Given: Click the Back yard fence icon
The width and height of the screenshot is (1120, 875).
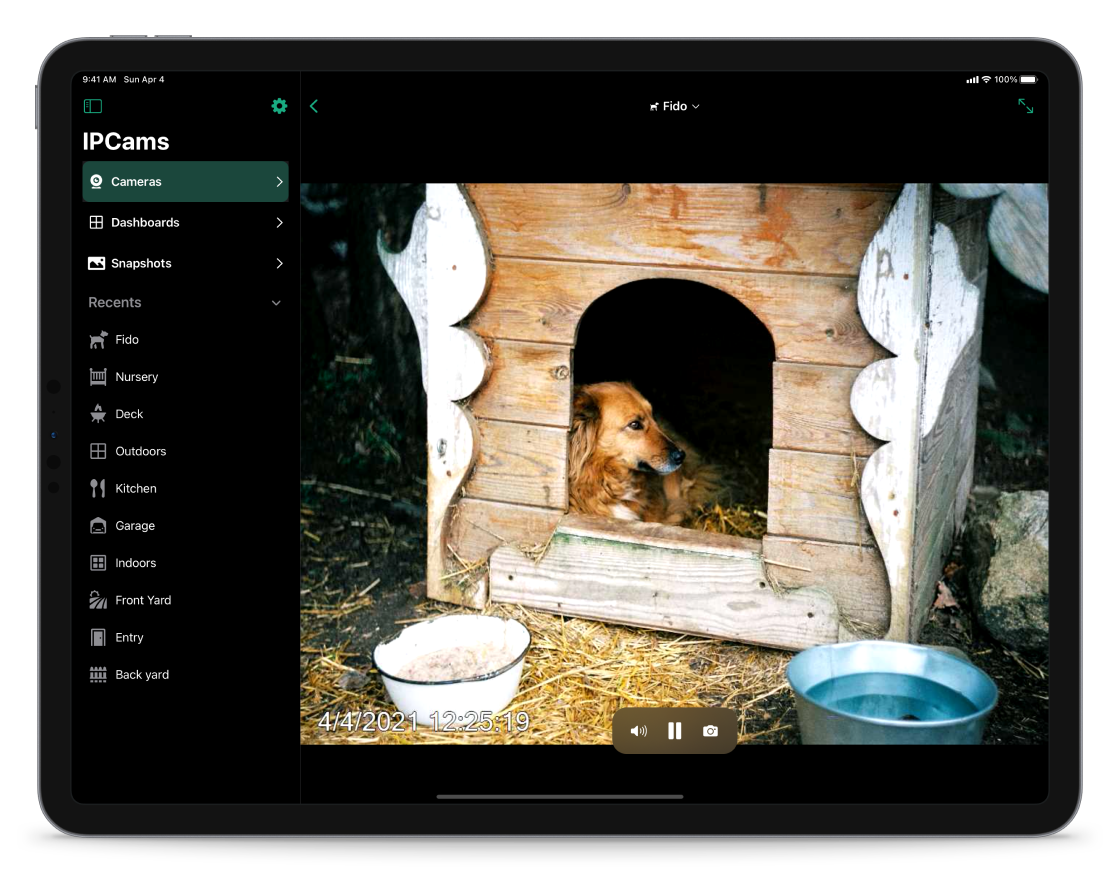Looking at the screenshot, I should [98, 675].
